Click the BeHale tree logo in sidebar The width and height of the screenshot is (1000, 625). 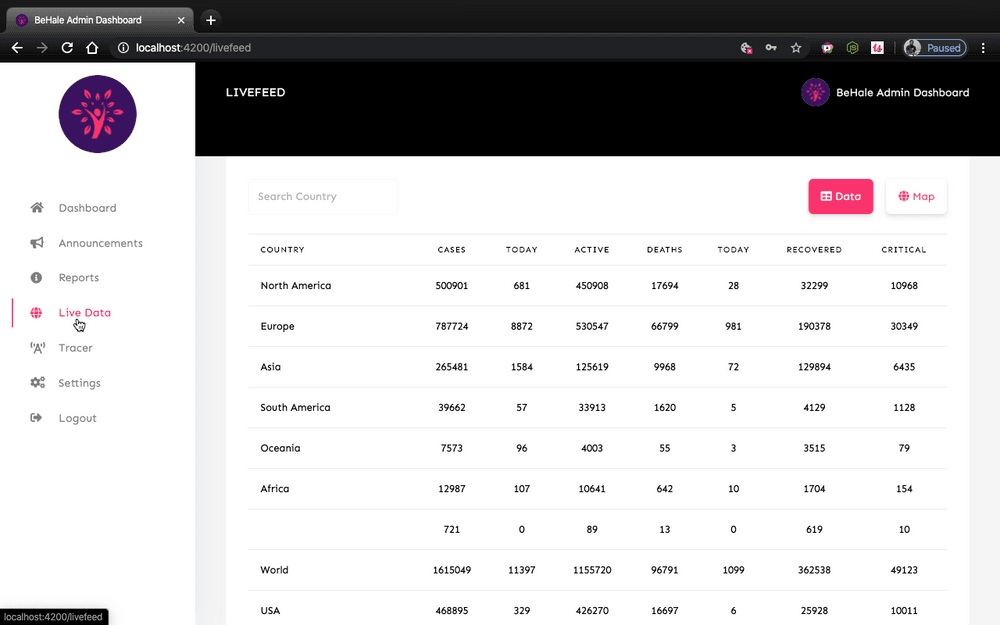coord(97,114)
